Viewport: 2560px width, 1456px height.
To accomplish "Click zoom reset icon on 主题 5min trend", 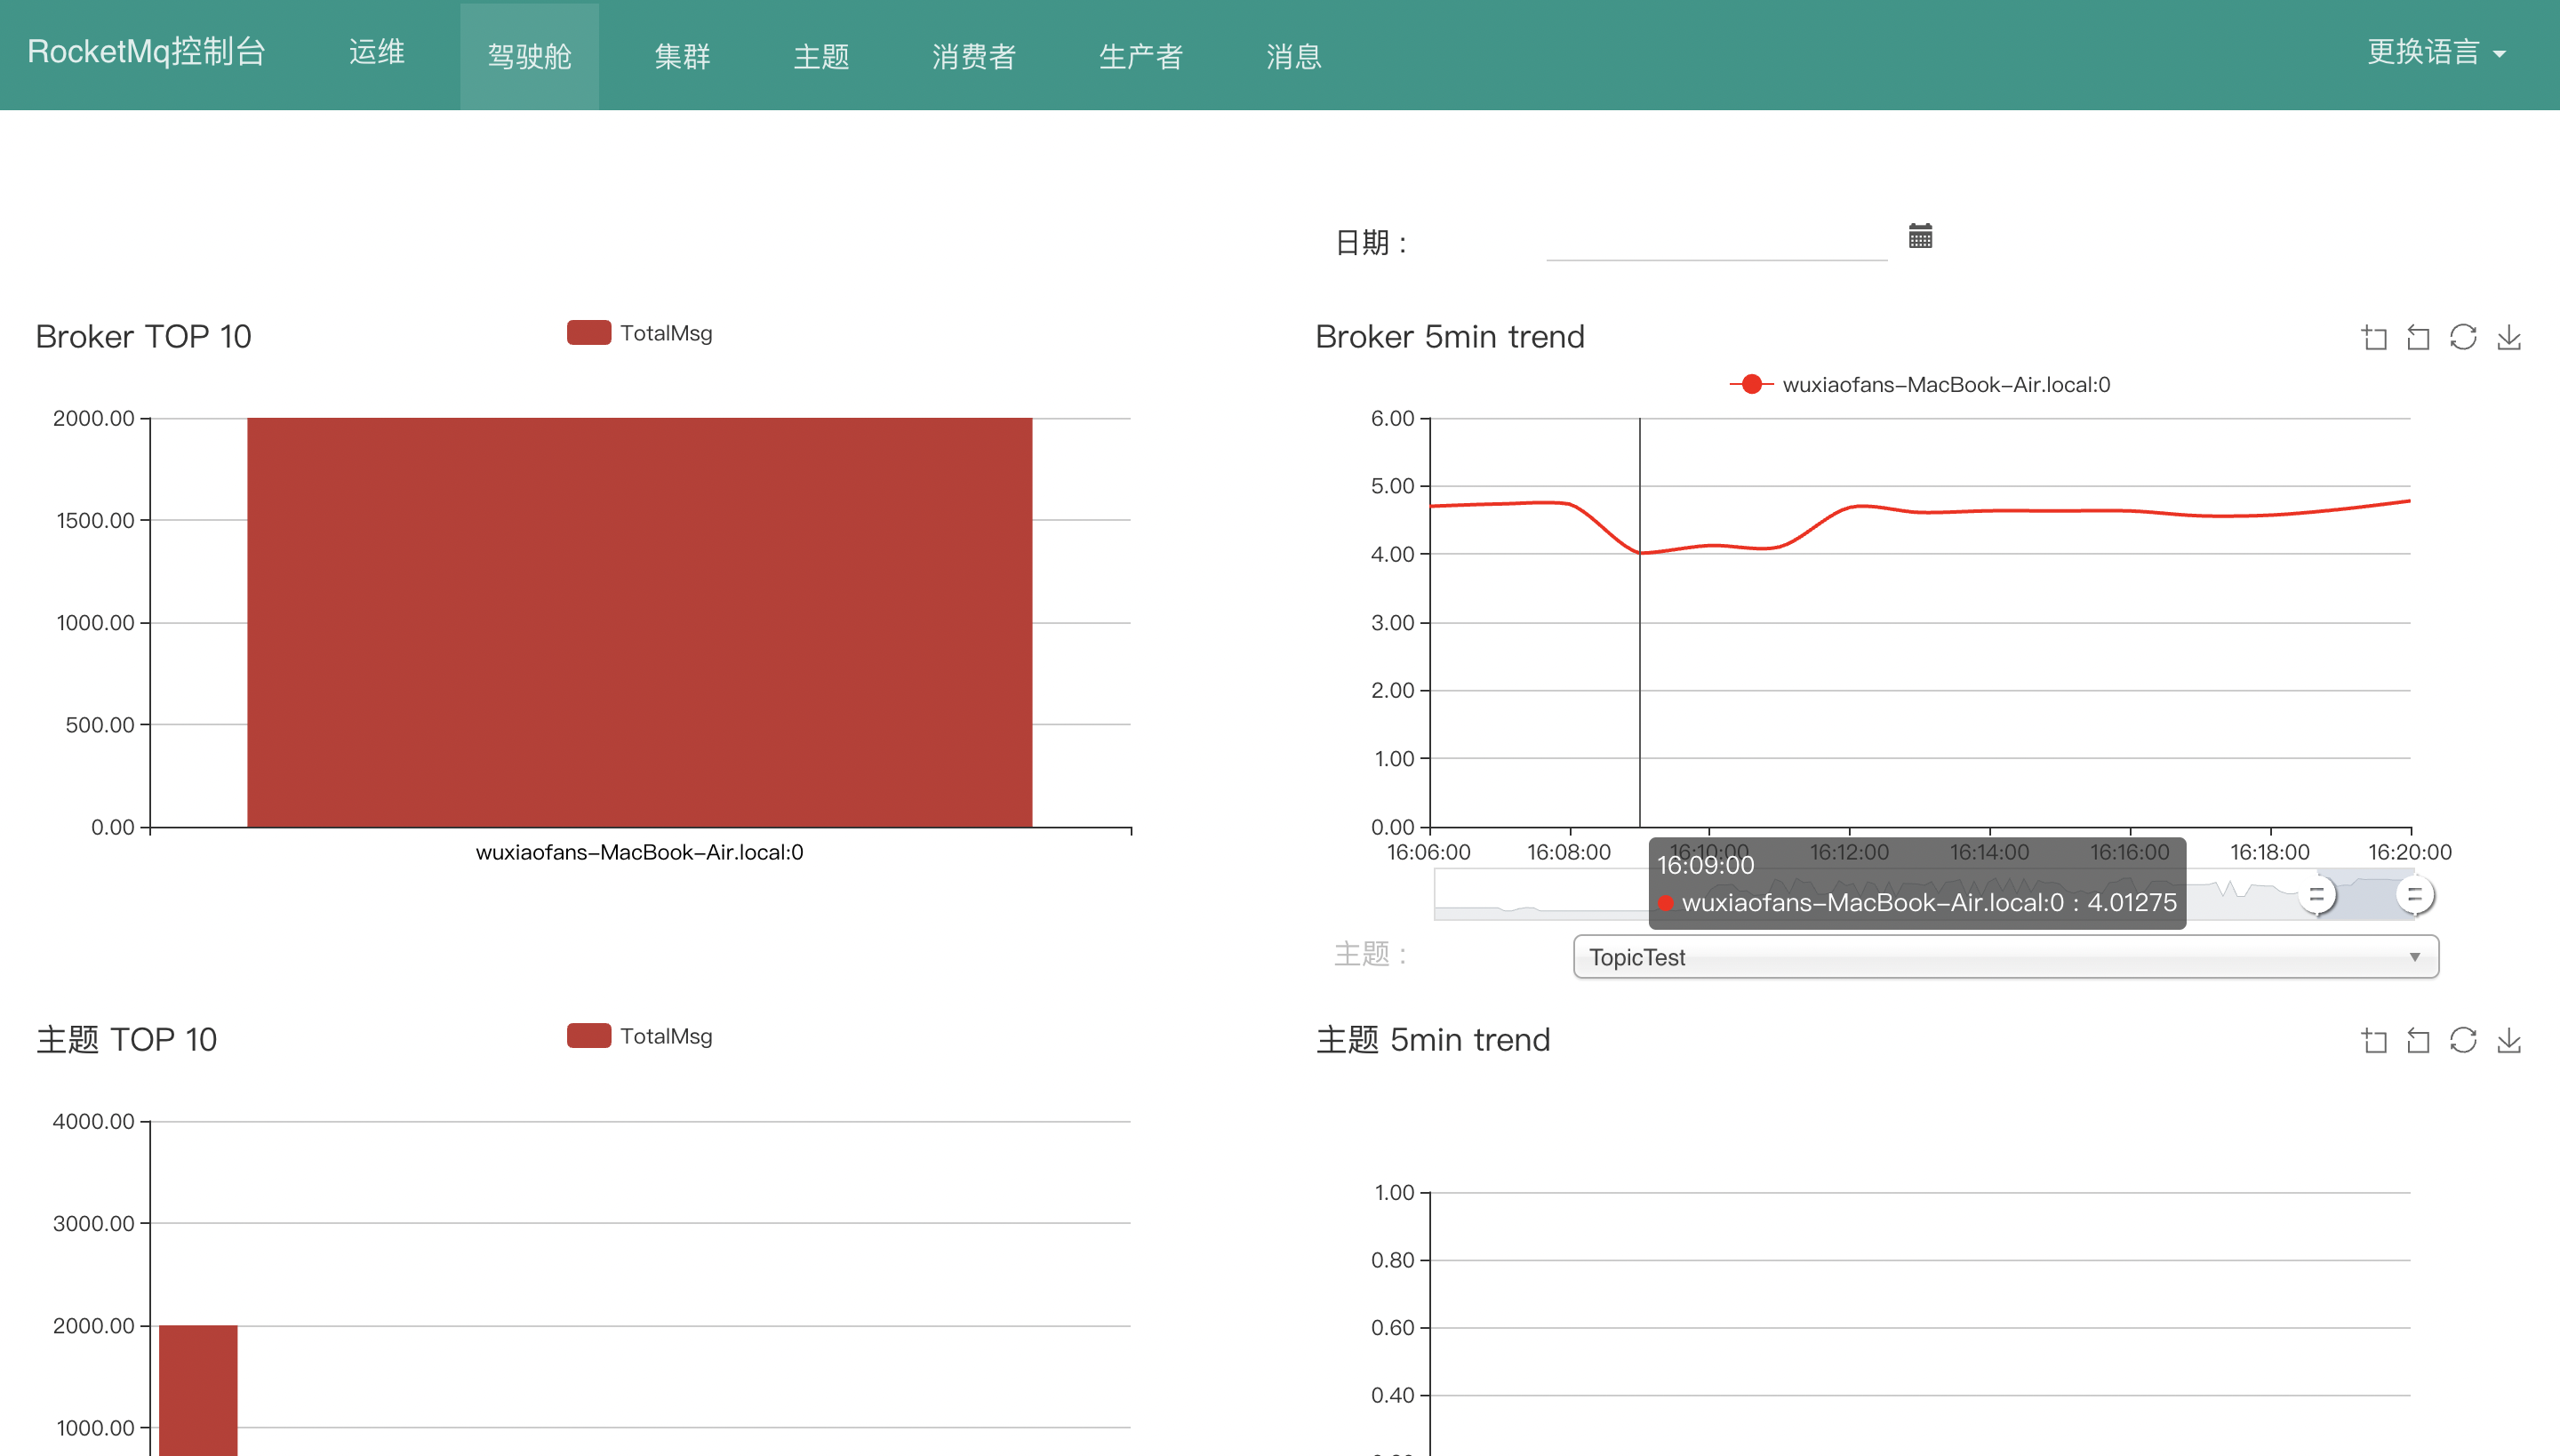I will pyautogui.click(x=2418, y=1041).
